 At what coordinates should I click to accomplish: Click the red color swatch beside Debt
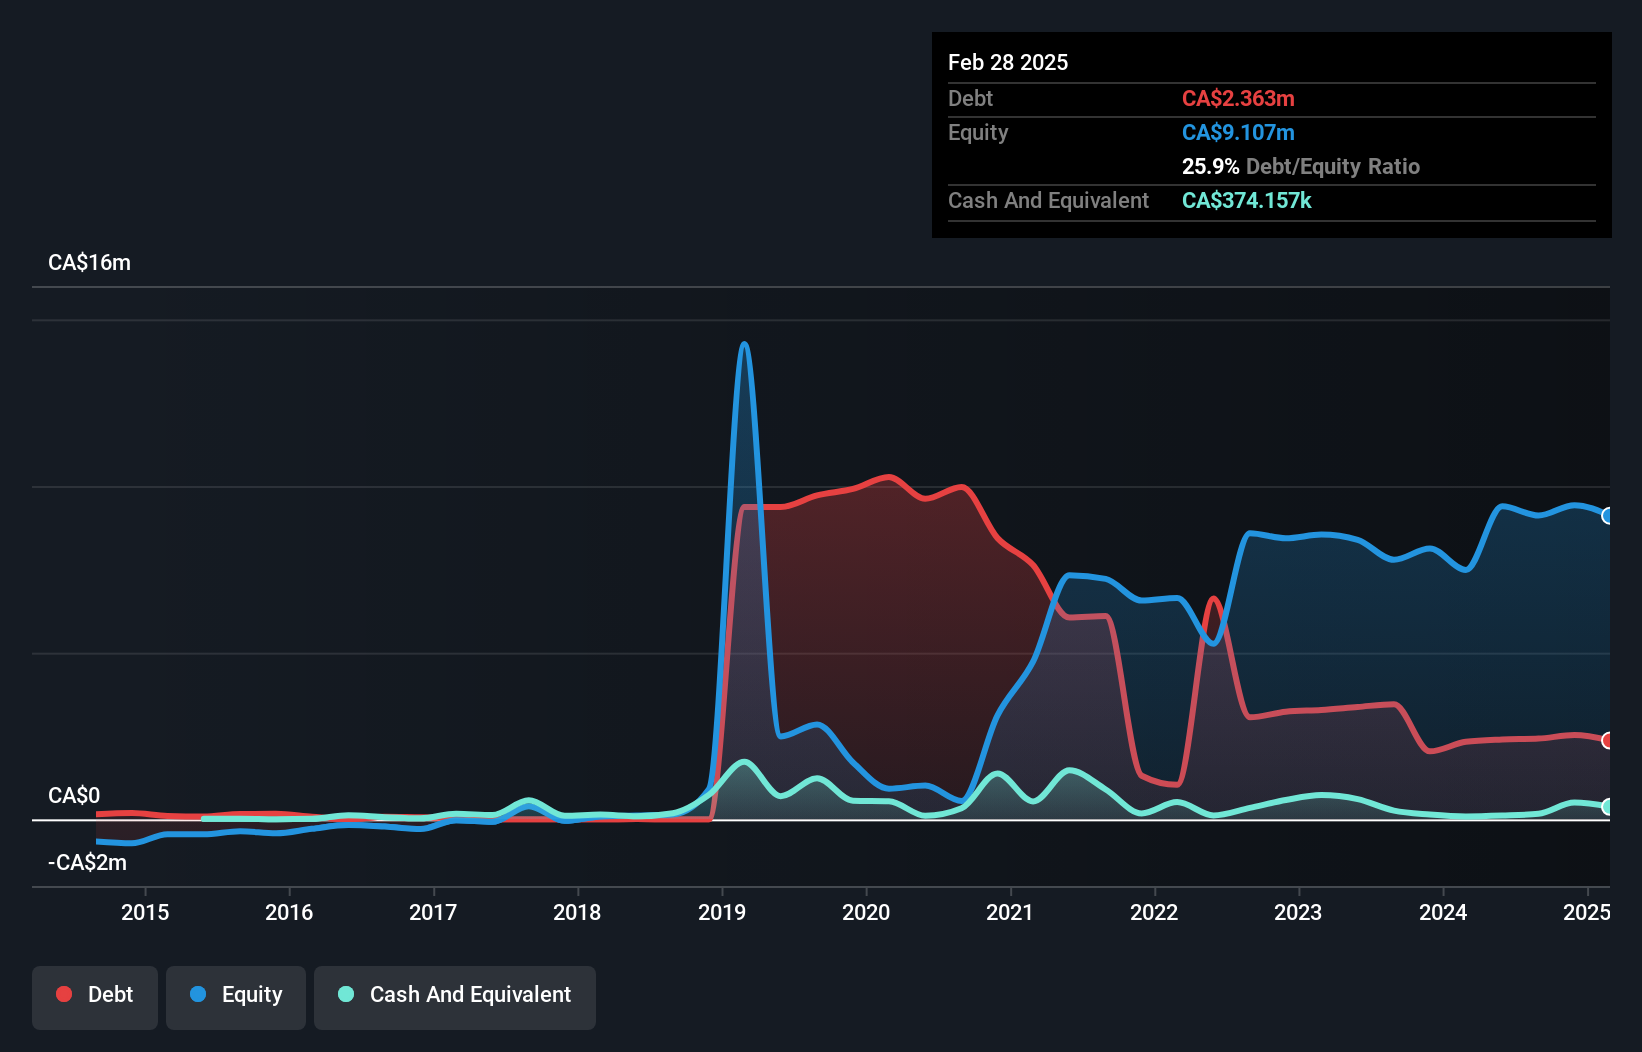click(64, 995)
